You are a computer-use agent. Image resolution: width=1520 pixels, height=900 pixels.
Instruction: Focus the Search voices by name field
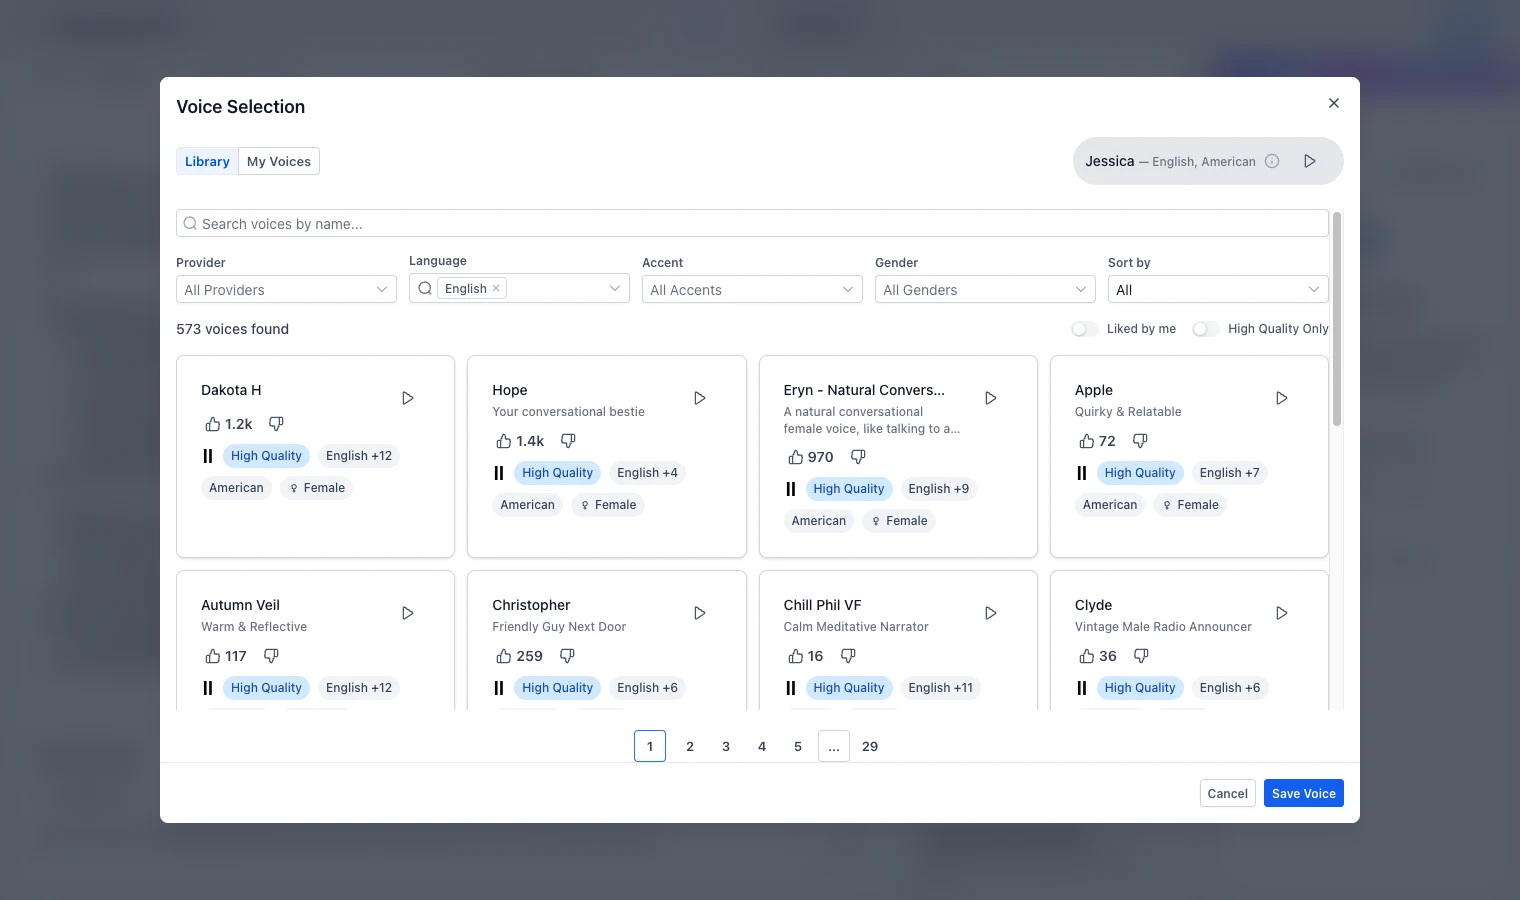click(x=752, y=223)
